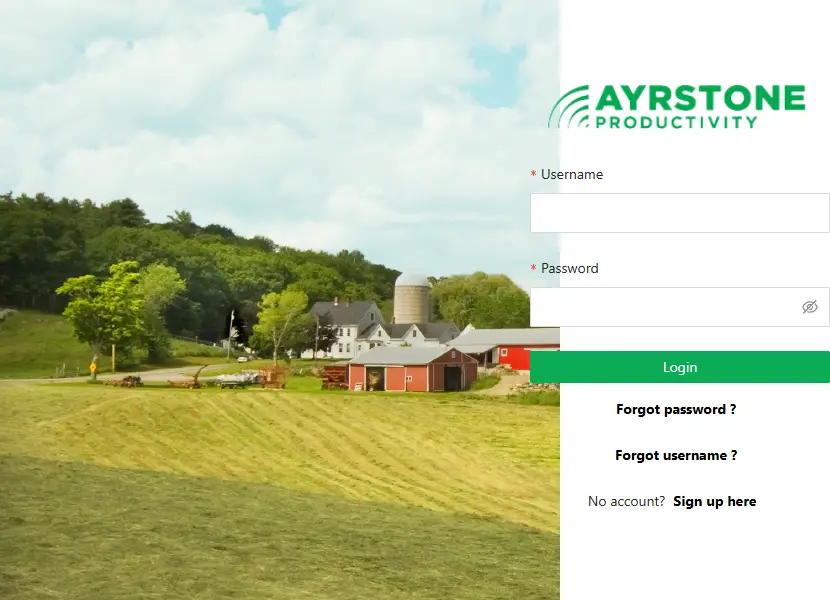Click the green Login button

pyautogui.click(x=680, y=367)
